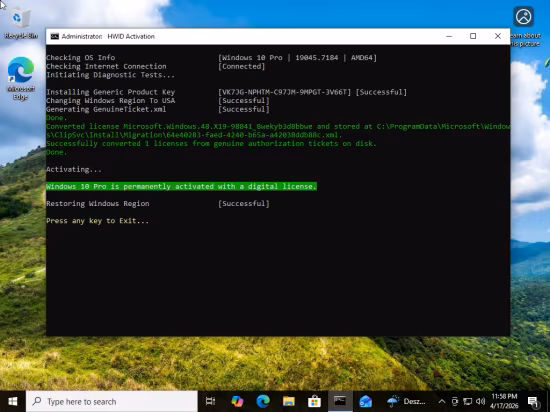
Task: Open the clock showing 11:58 PM
Action: tap(504, 401)
